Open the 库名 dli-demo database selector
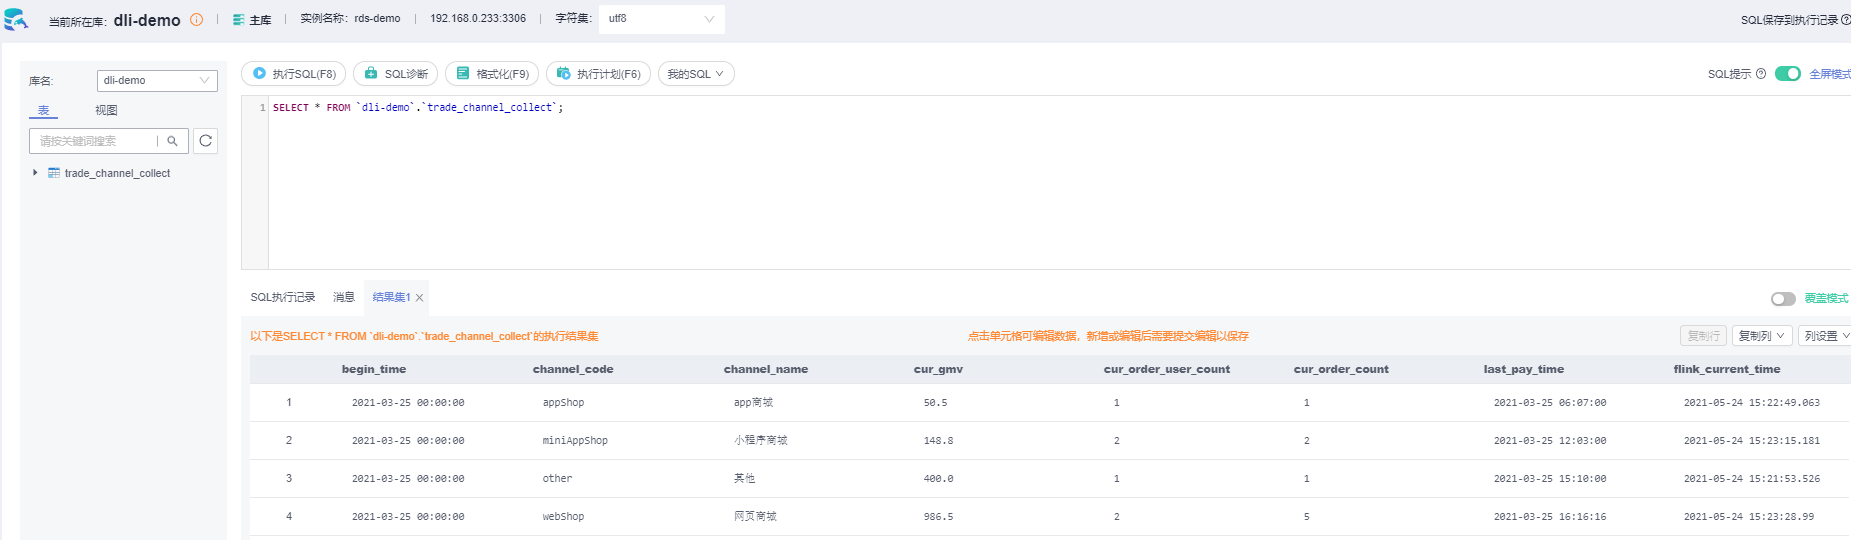 click(x=157, y=80)
